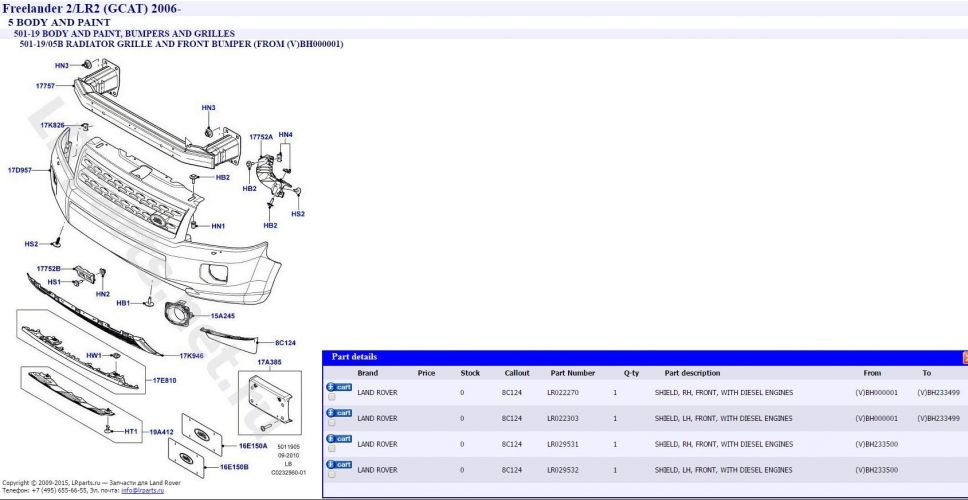Select callout 17752B on the diagram
The width and height of the screenshot is (968, 500).
49,269
